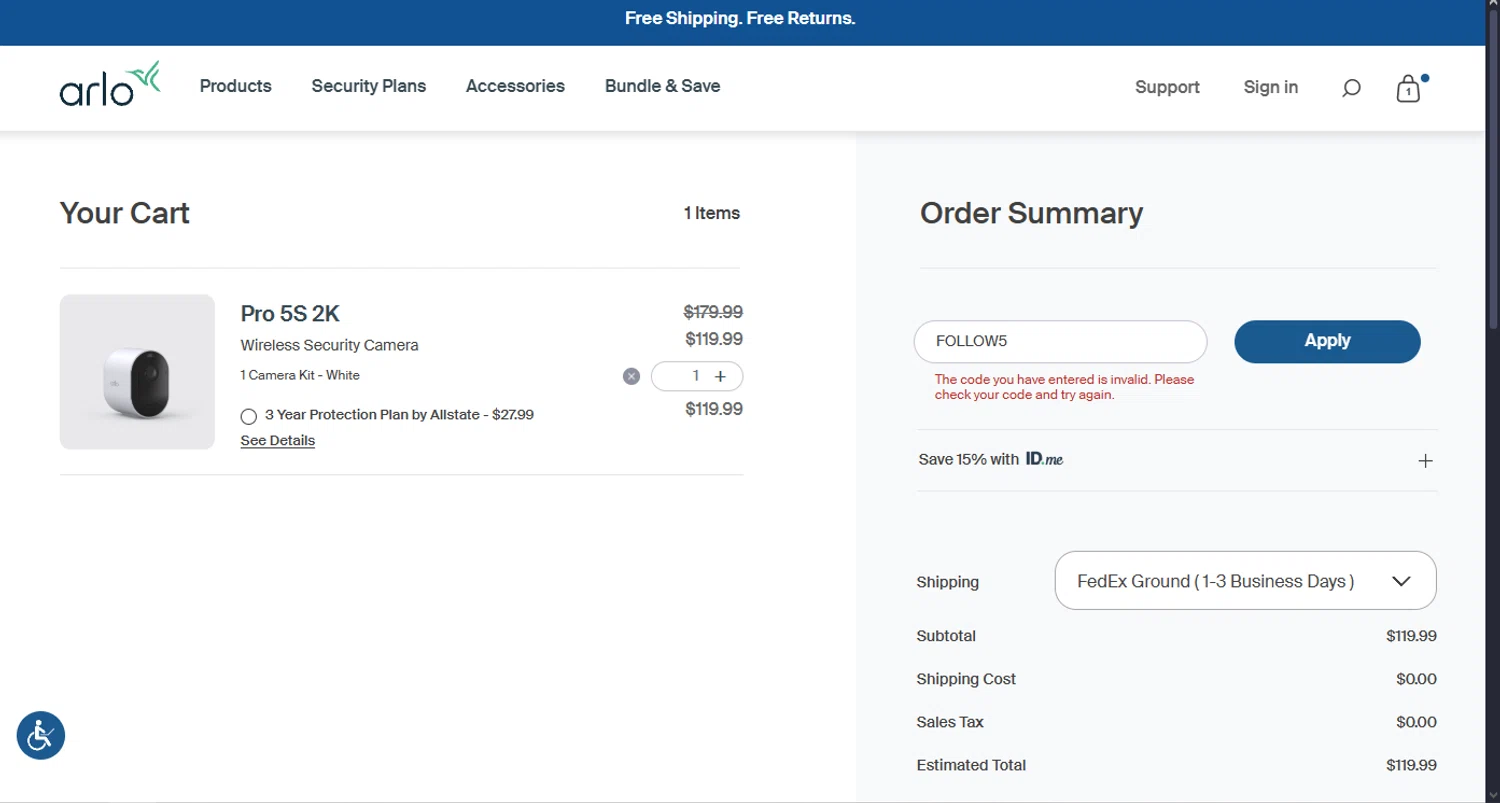This screenshot has height=803, width=1500.
Task: Remove Pro 5S 2K from cart
Action: 631,376
